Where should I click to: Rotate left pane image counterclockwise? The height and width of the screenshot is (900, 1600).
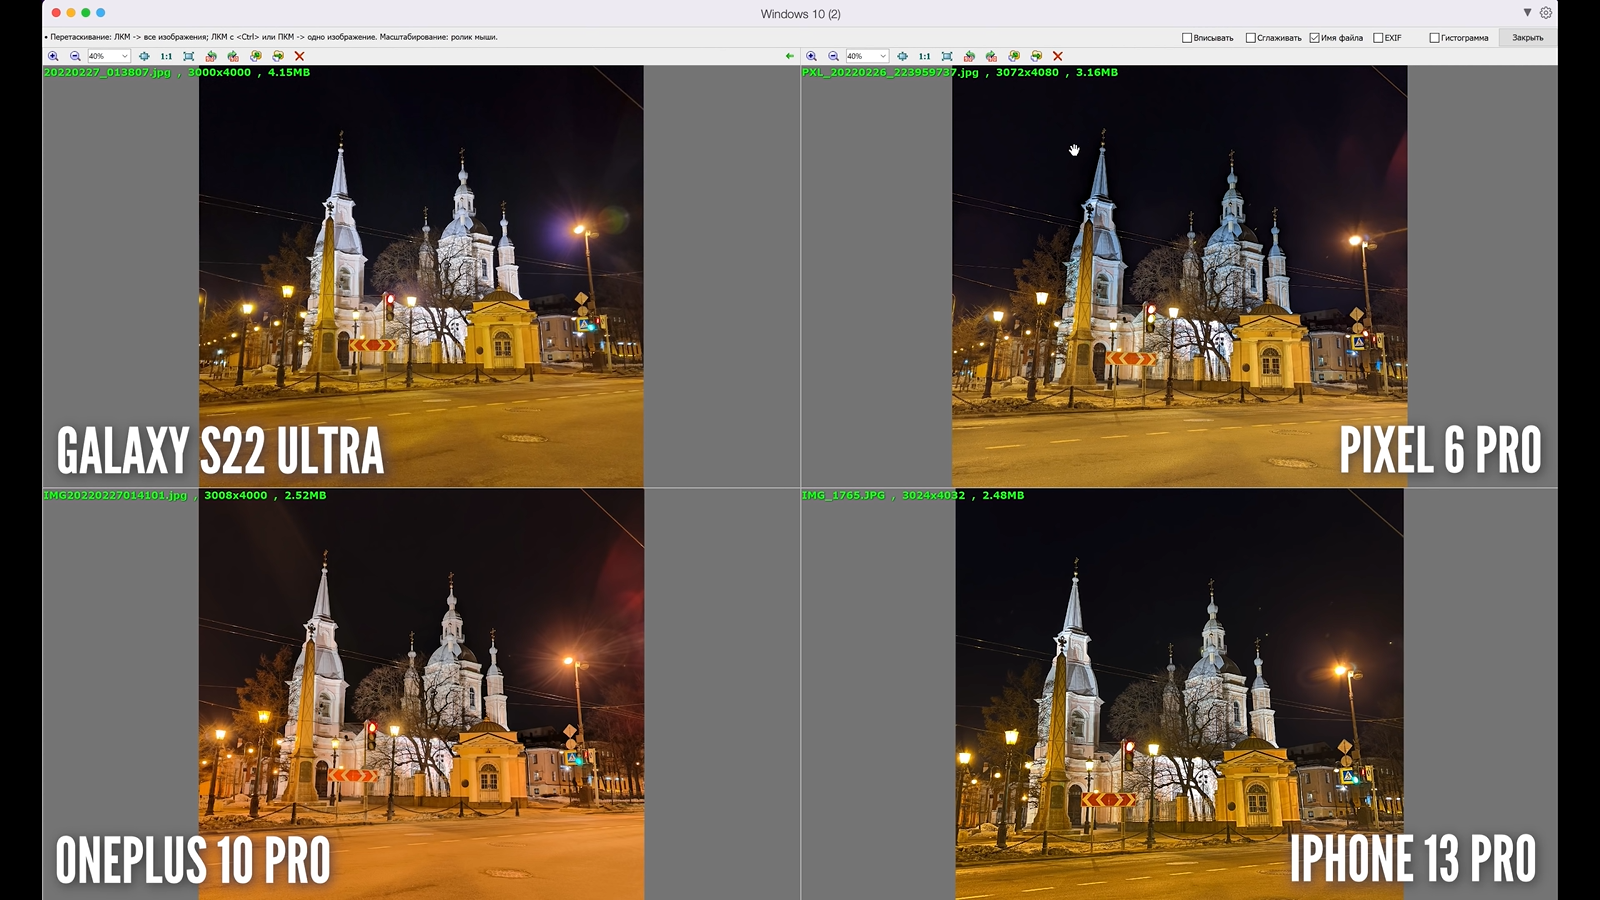click(211, 56)
